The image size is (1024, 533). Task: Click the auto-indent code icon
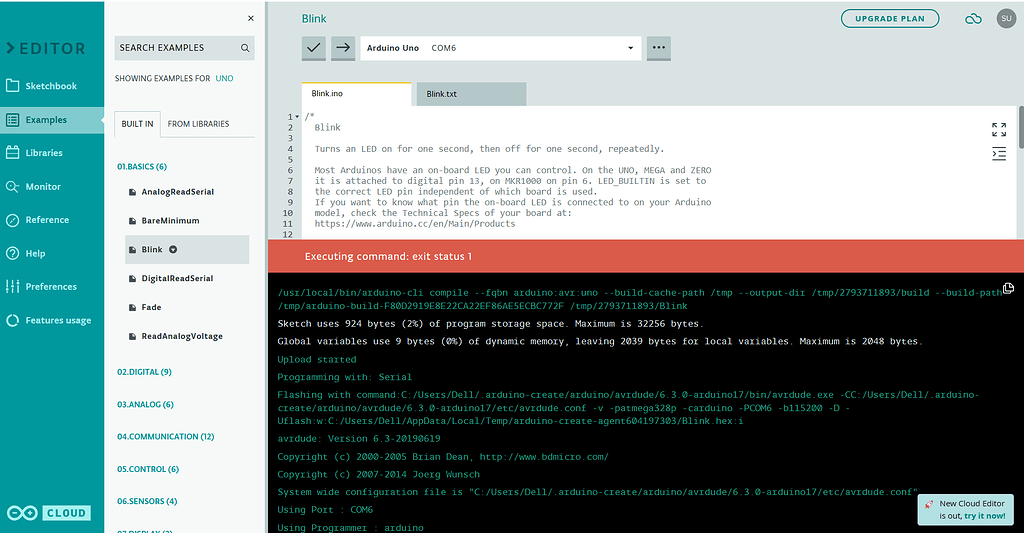(999, 154)
